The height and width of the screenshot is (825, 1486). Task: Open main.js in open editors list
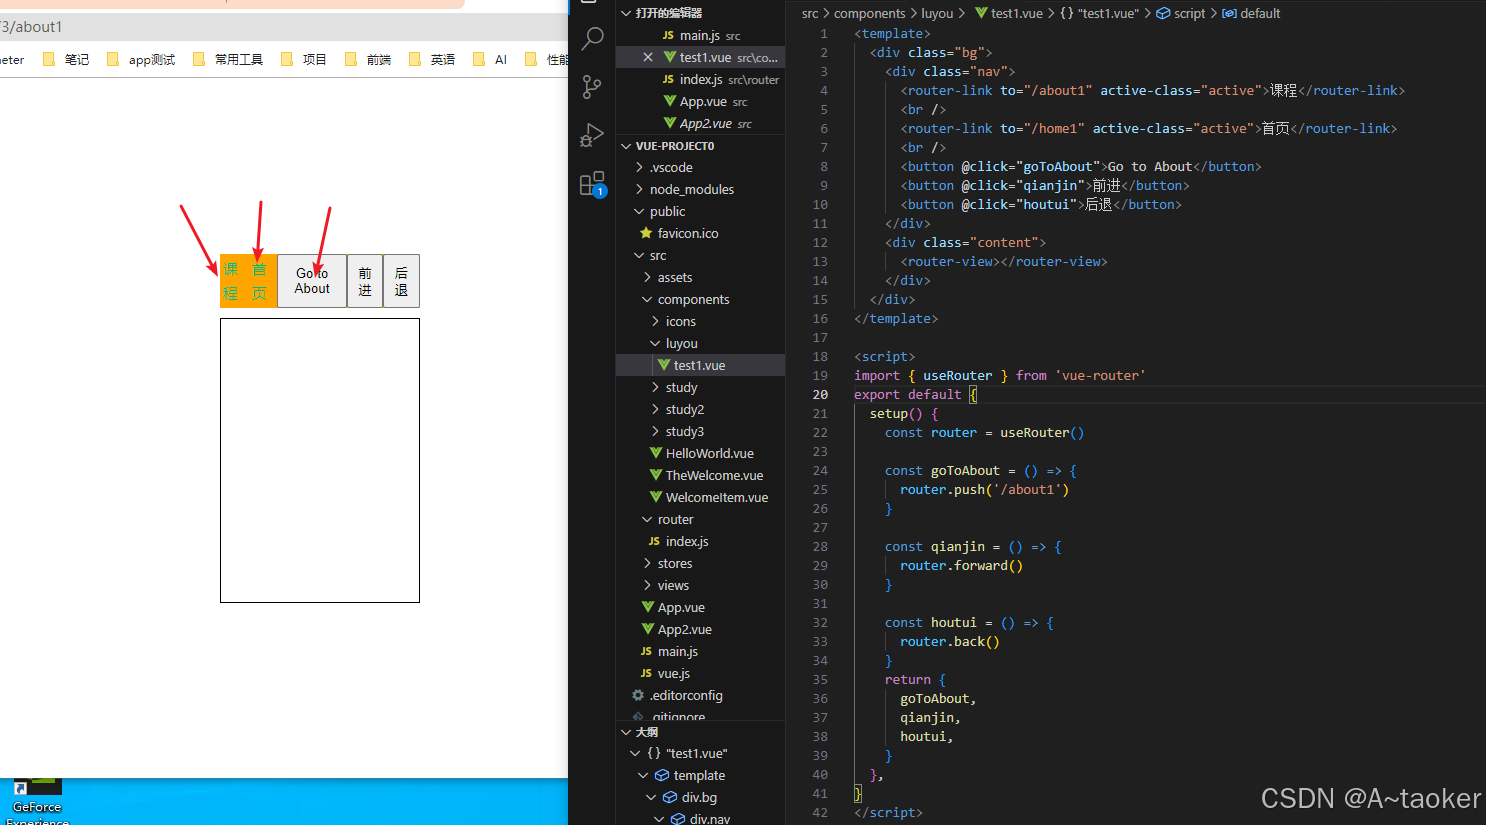[x=700, y=35]
